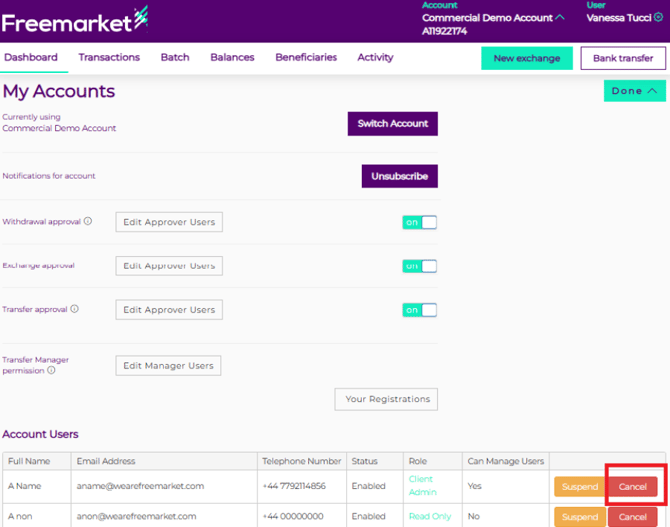Image resolution: width=670 pixels, height=527 pixels.
Task: Cancel the A Name user
Action: [x=632, y=487]
